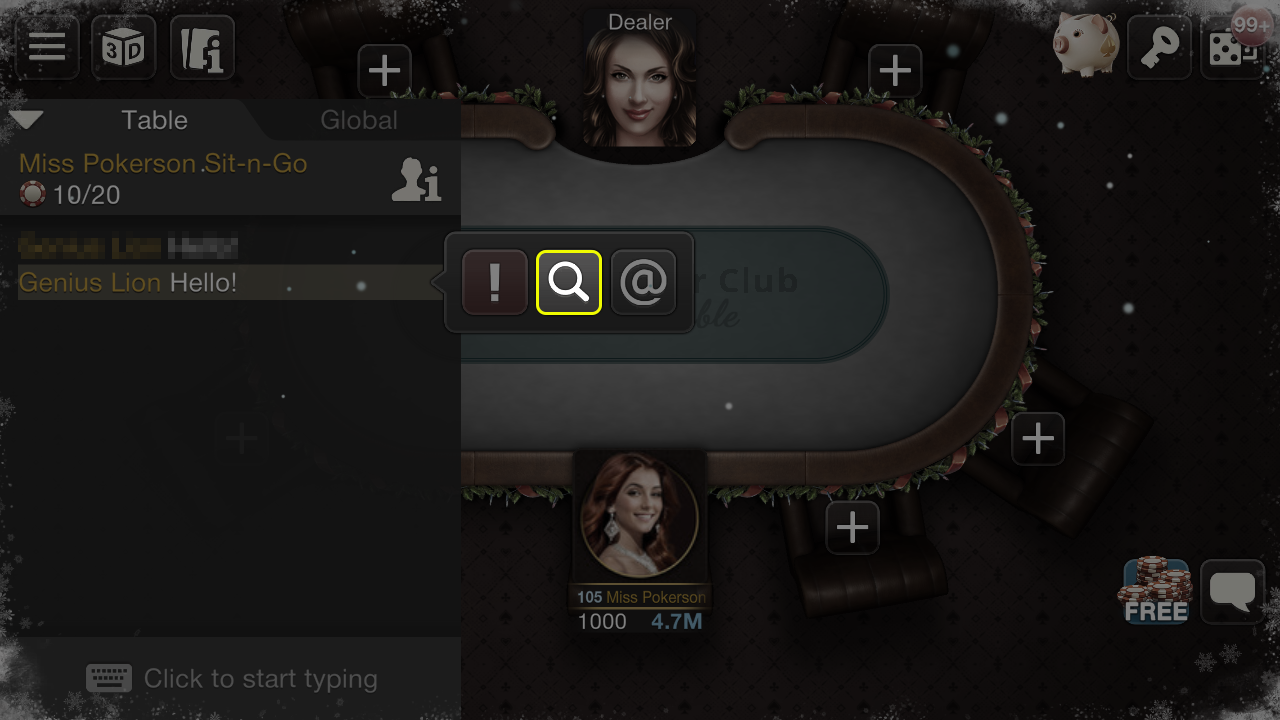Toggle the 3D view mode
This screenshot has width=1280, height=720.
click(x=124, y=47)
